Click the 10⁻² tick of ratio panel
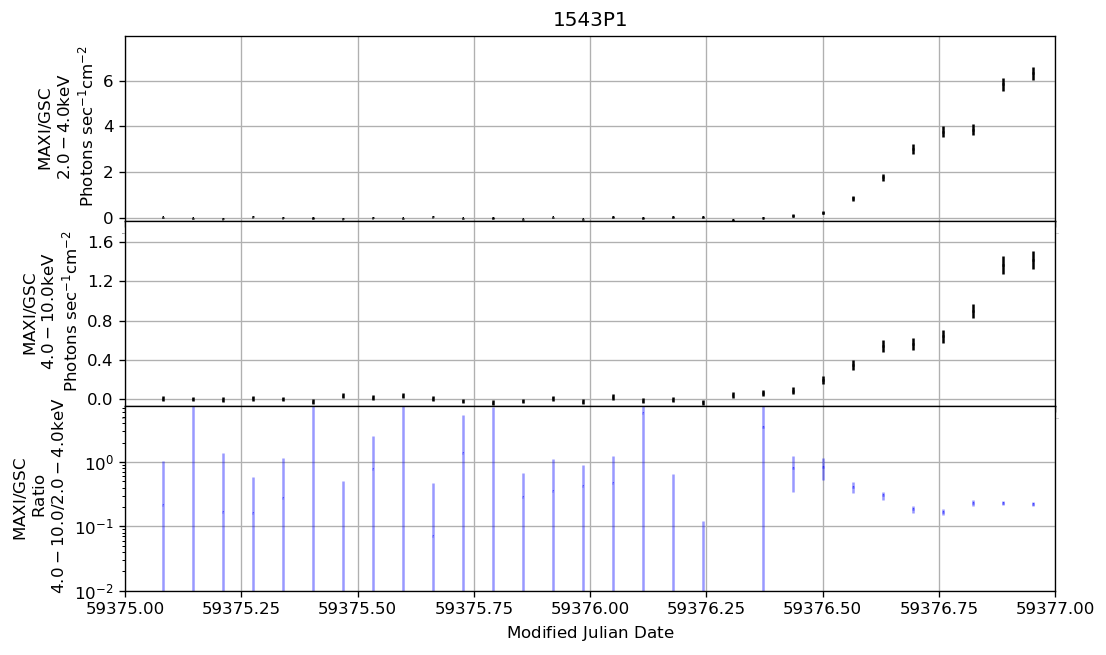Viewport: 1106px width, 655px height. 97,590
